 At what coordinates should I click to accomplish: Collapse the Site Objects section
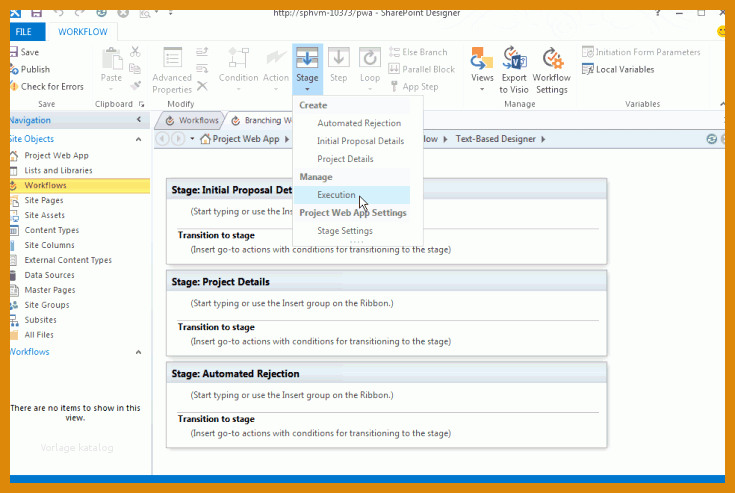[138, 139]
